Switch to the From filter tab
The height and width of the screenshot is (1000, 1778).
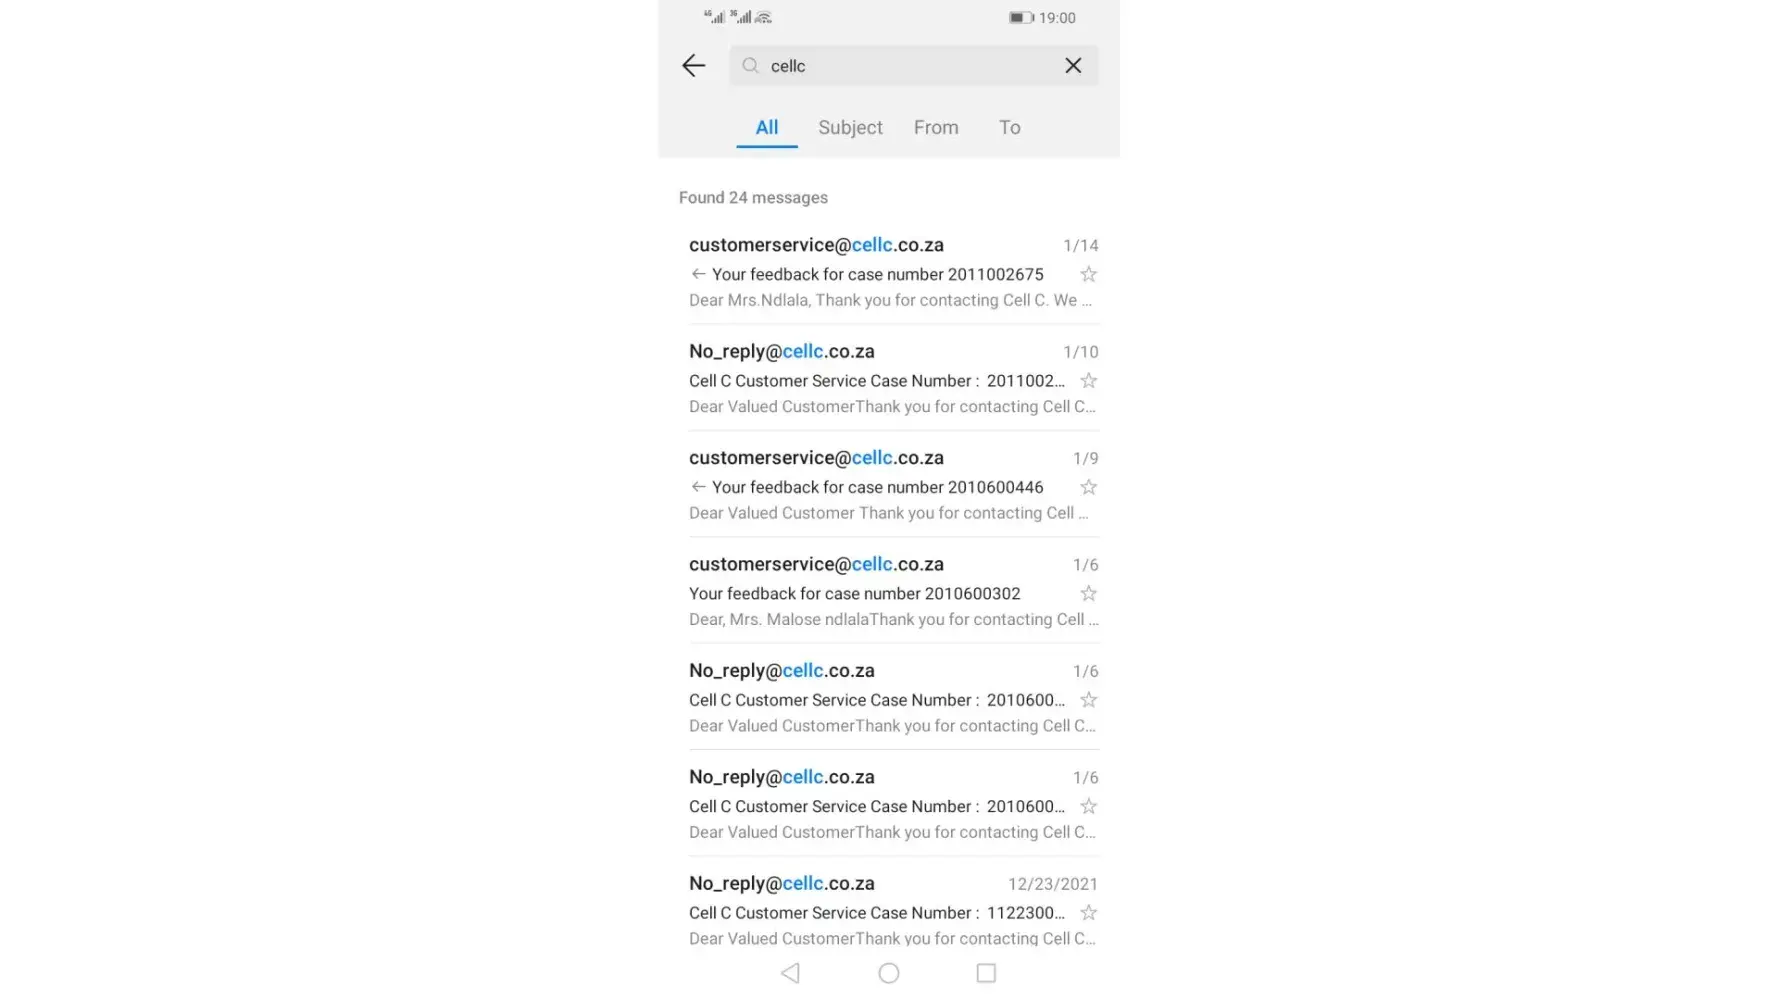pyautogui.click(x=936, y=128)
